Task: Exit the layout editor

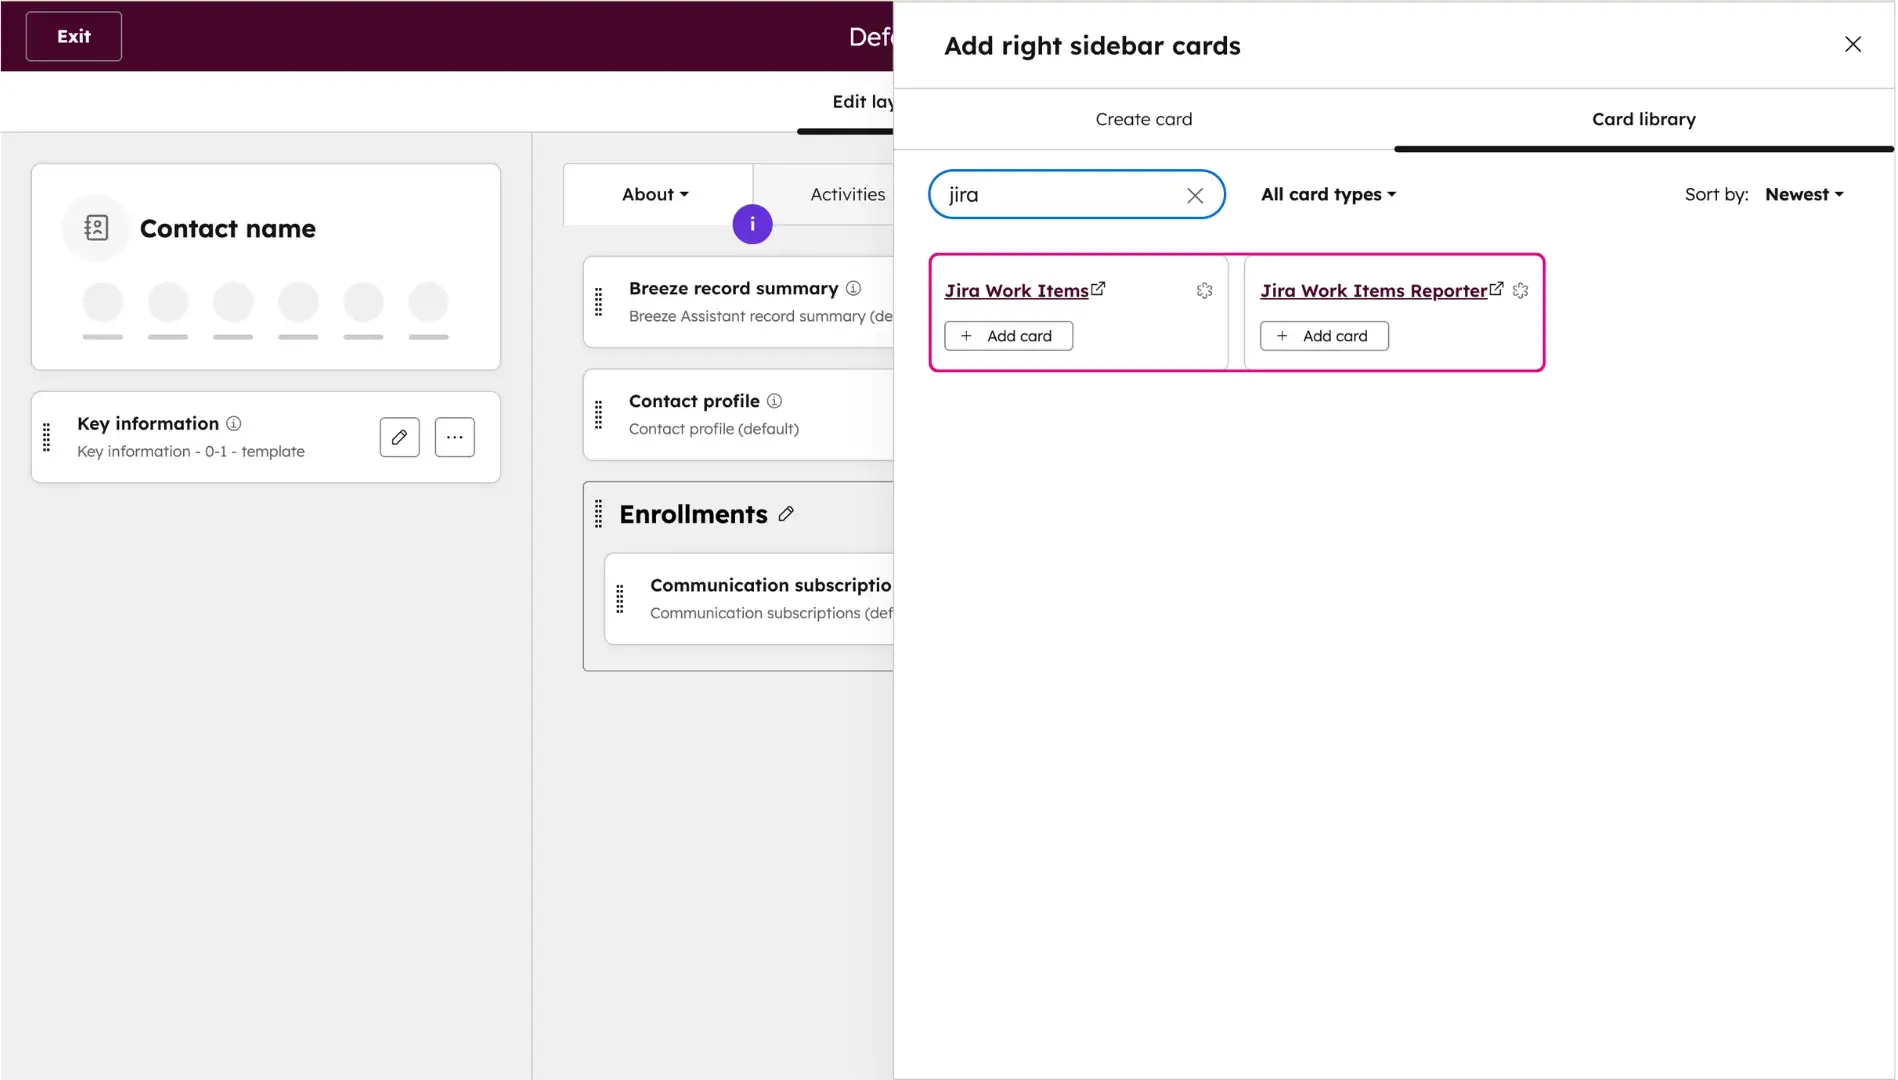Action: (x=72, y=36)
